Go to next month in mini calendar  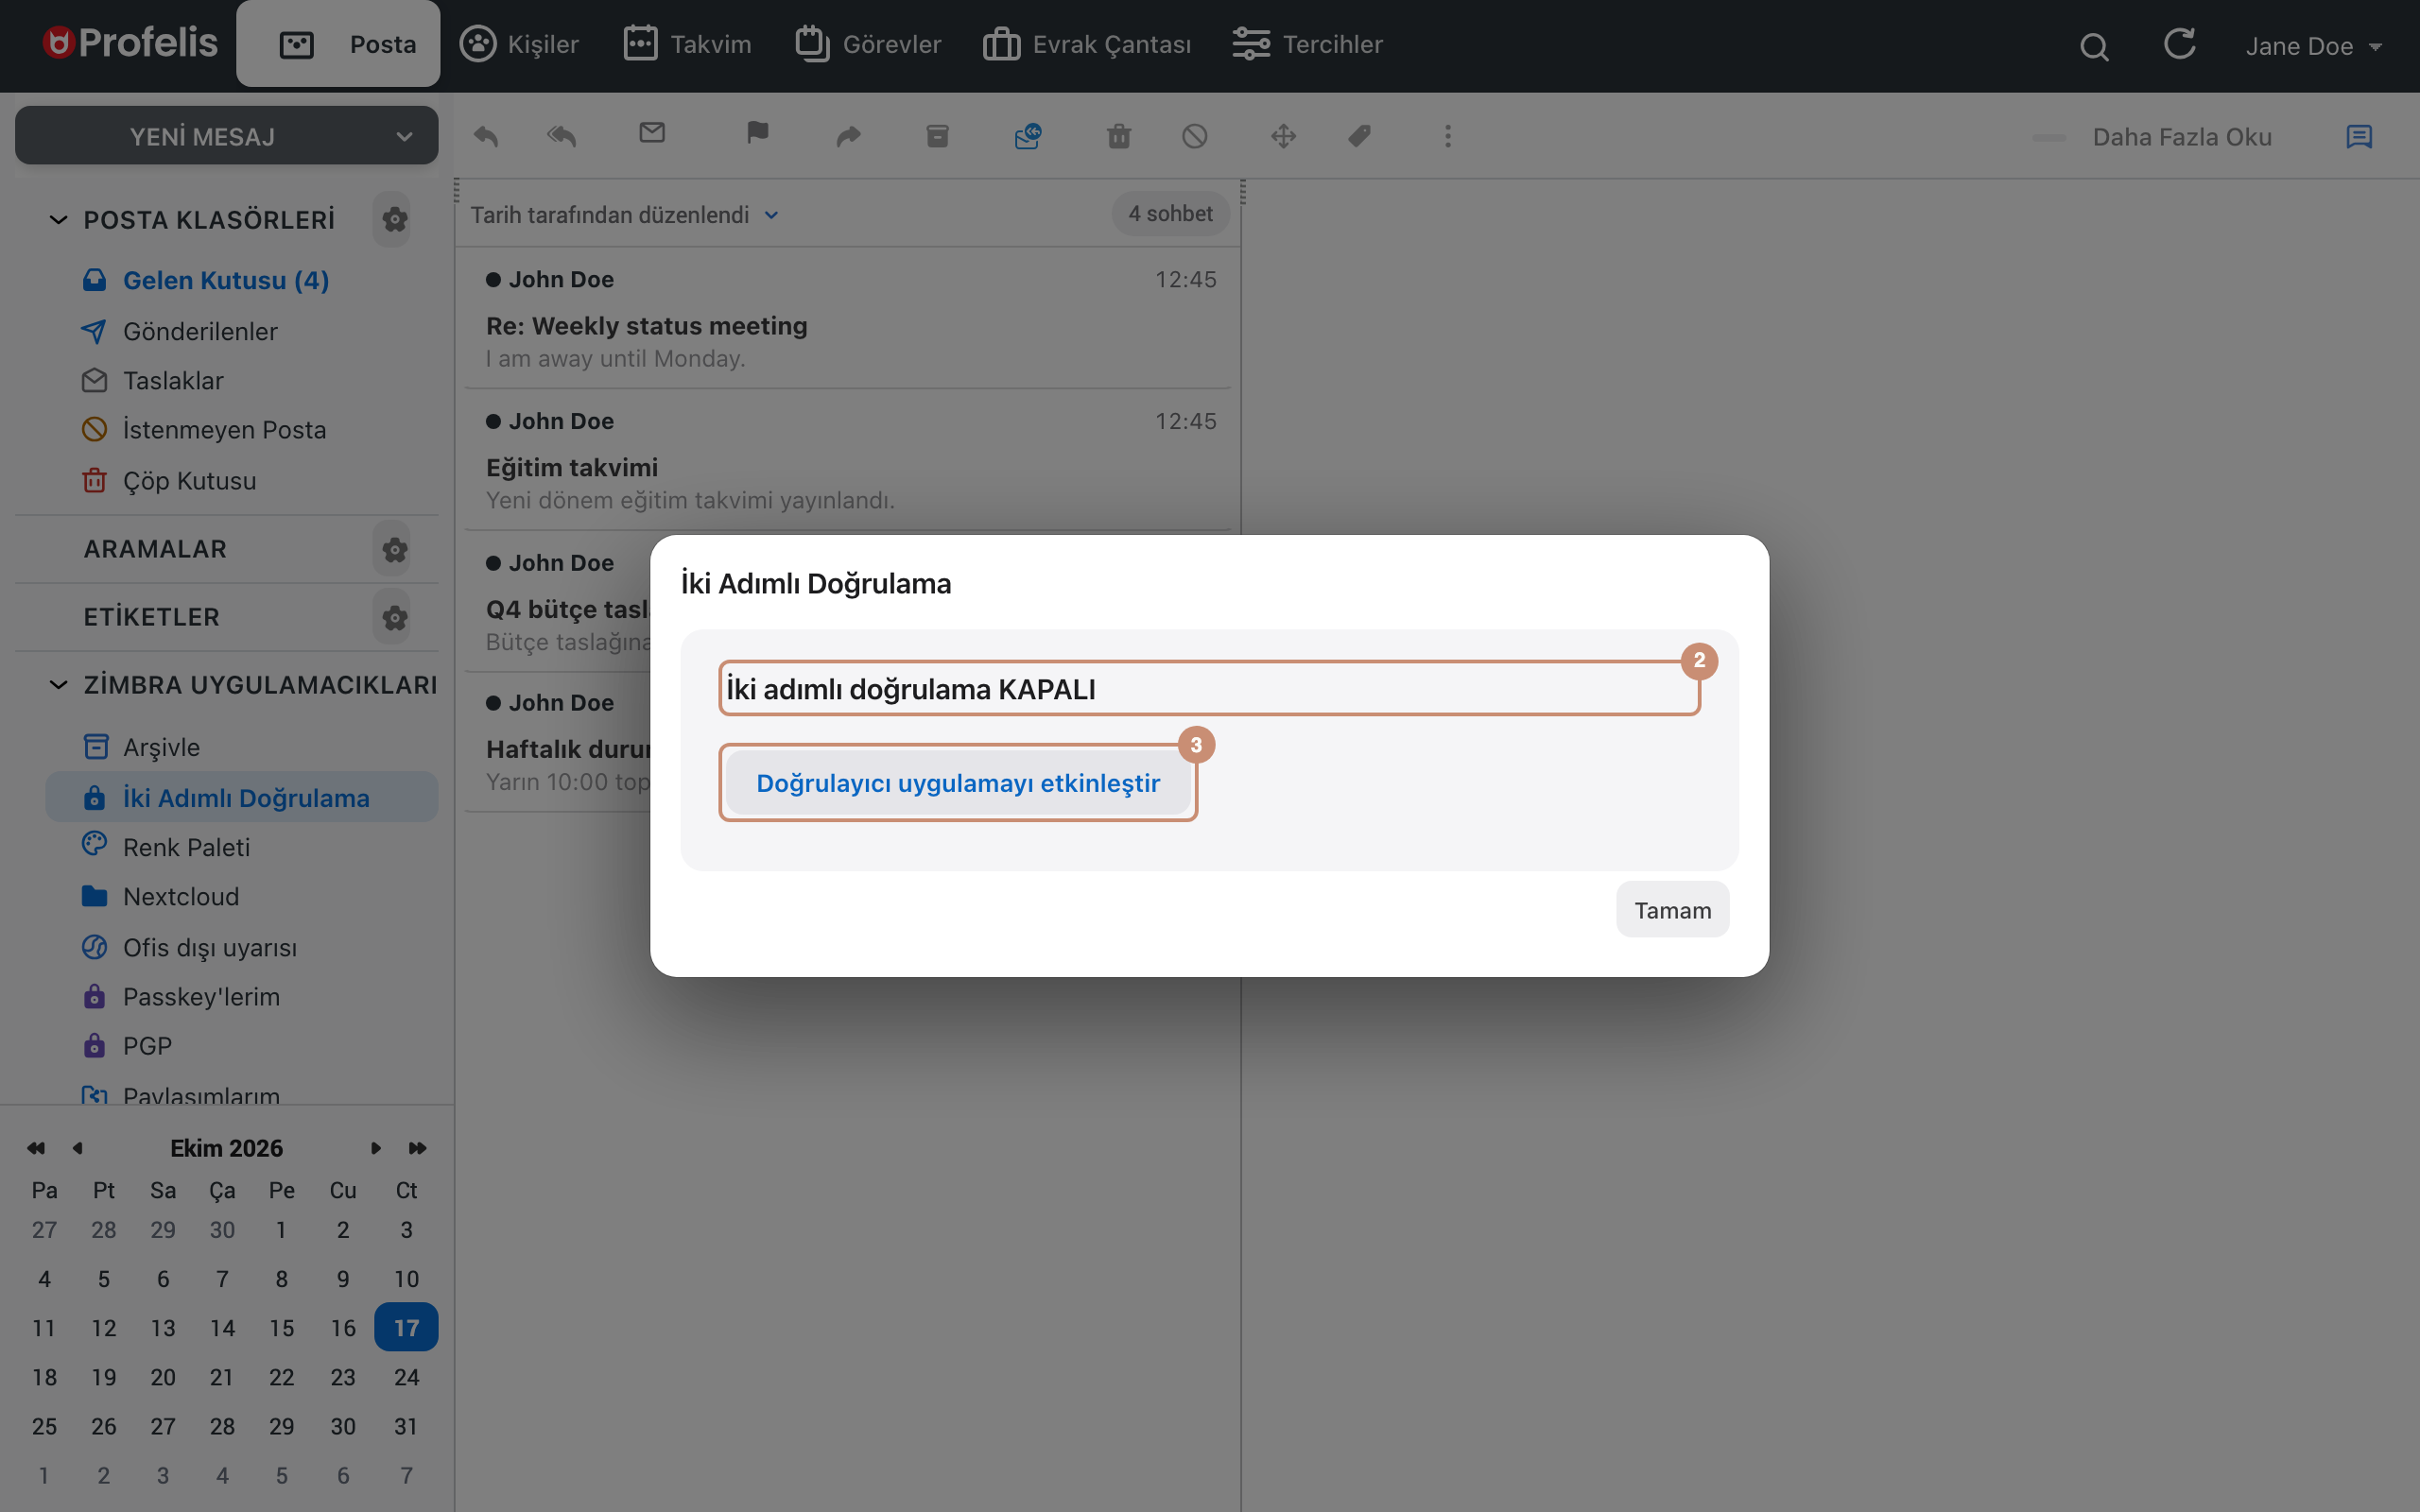[376, 1148]
